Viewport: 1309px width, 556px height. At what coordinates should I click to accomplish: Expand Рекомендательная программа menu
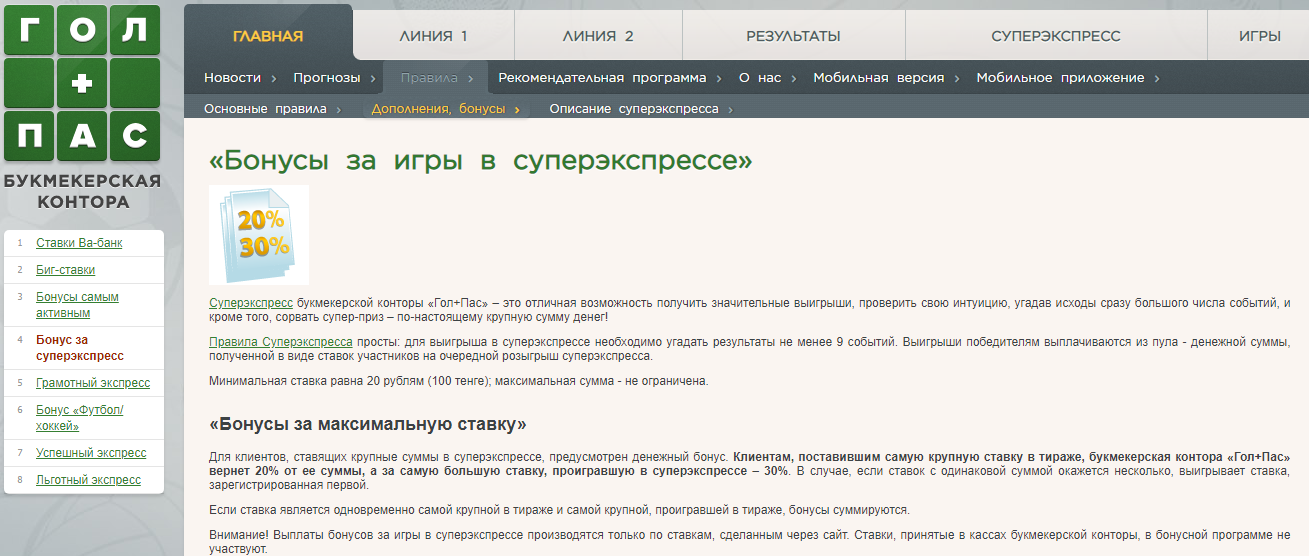tap(602, 78)
